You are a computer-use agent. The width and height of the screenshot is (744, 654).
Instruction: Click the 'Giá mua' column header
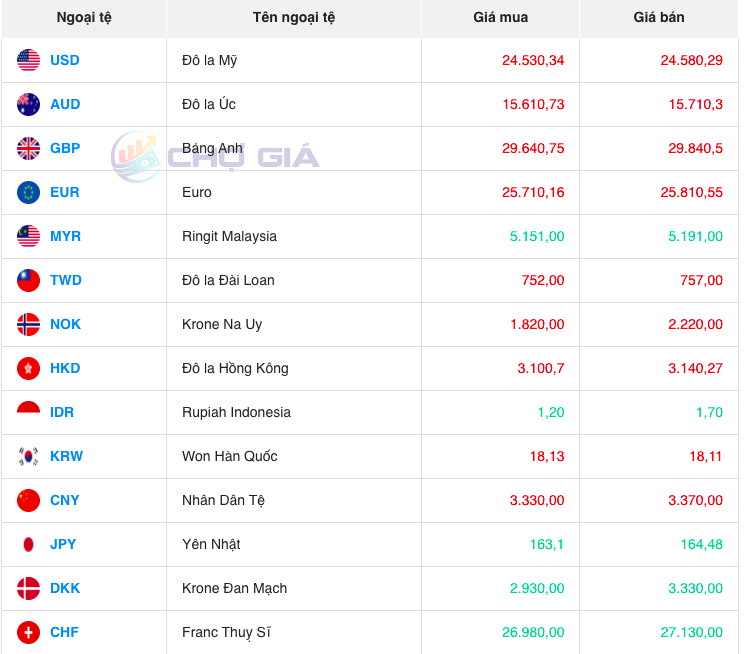500,18
